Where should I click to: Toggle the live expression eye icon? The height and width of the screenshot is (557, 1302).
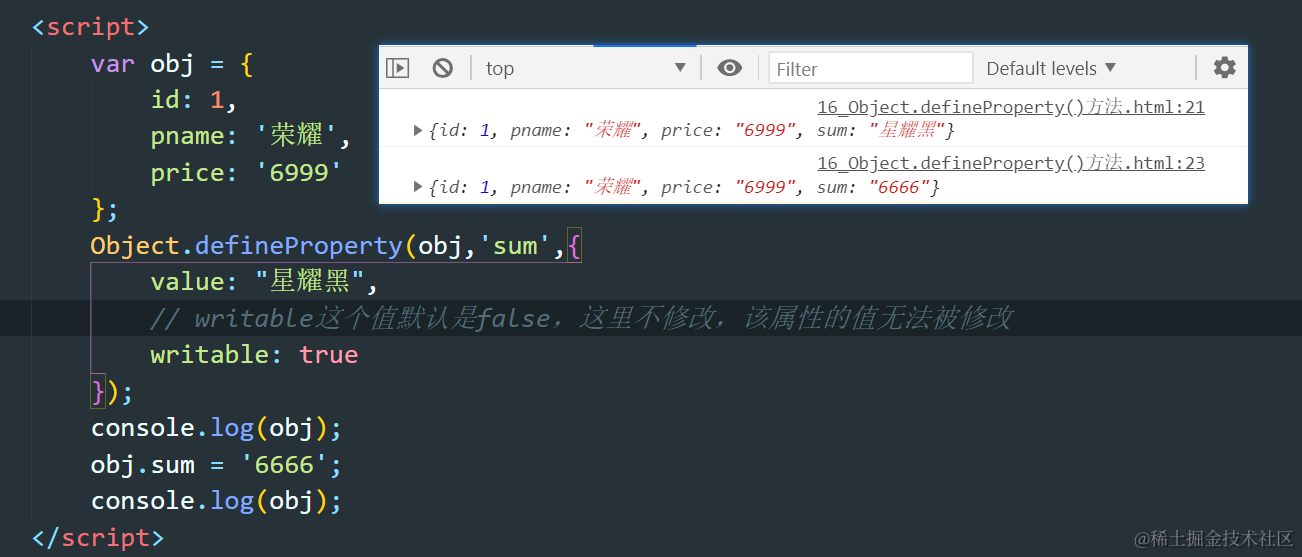[730, 68]
